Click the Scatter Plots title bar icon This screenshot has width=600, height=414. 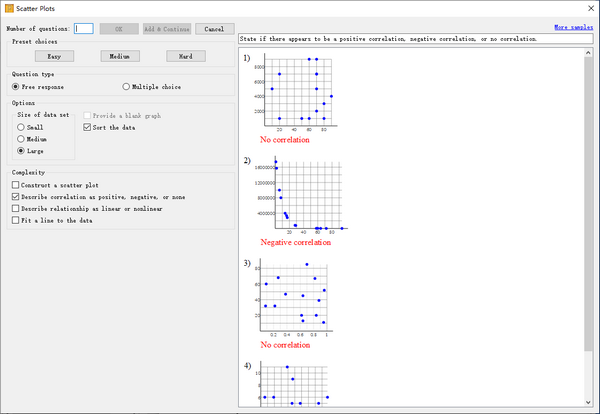pyautogui.click(x=9, y=8)
